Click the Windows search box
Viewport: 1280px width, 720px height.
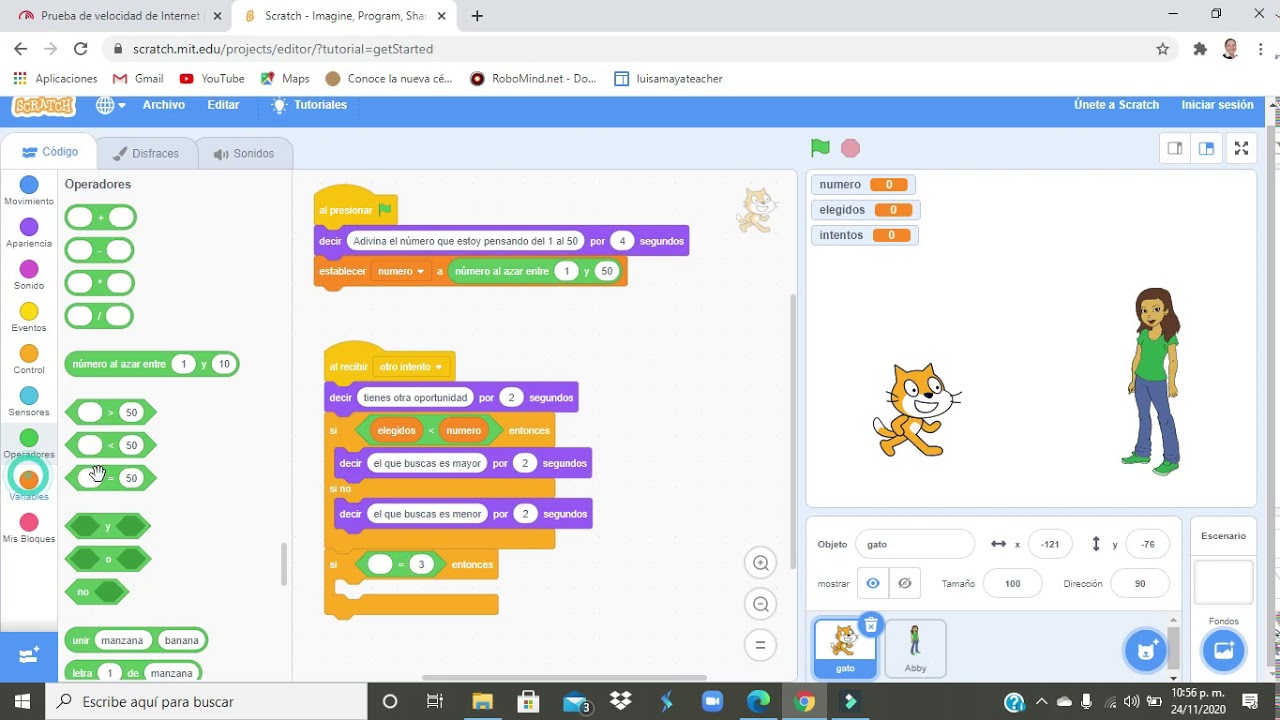[206, 701]
